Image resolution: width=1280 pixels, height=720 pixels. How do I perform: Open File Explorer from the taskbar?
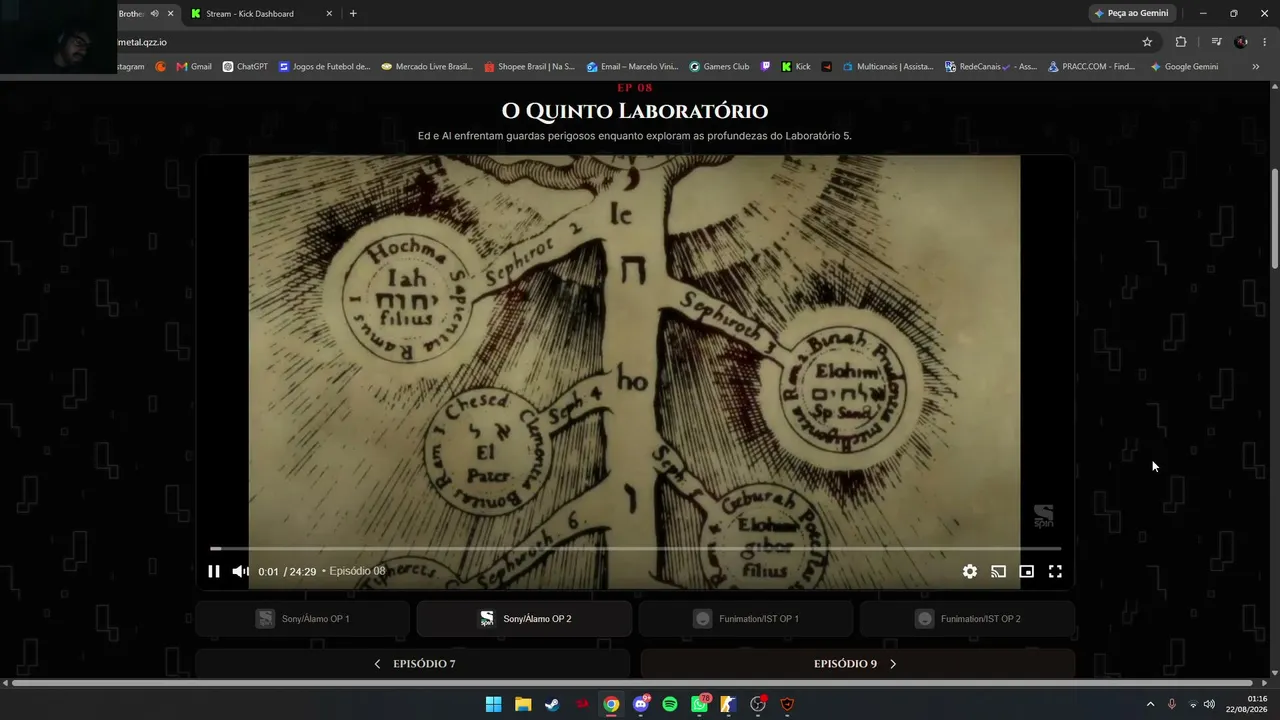(x=522, y=704)
